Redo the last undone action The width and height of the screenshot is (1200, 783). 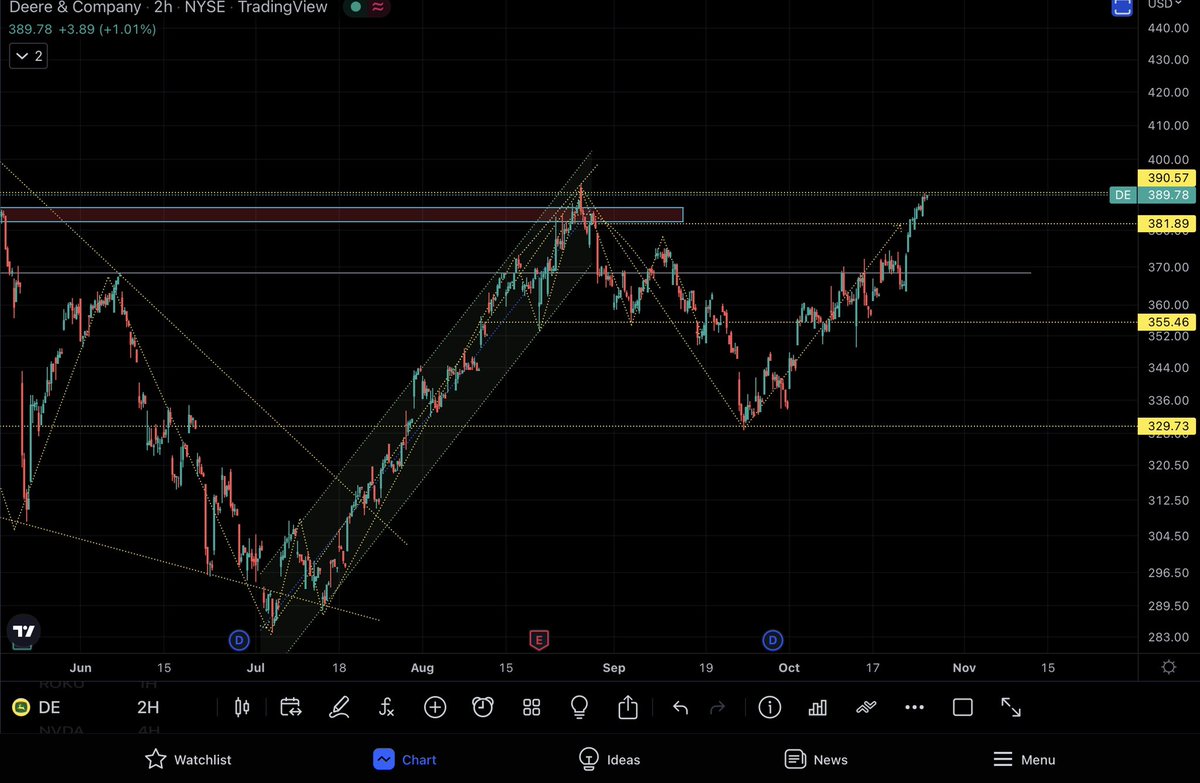(717, 708)
